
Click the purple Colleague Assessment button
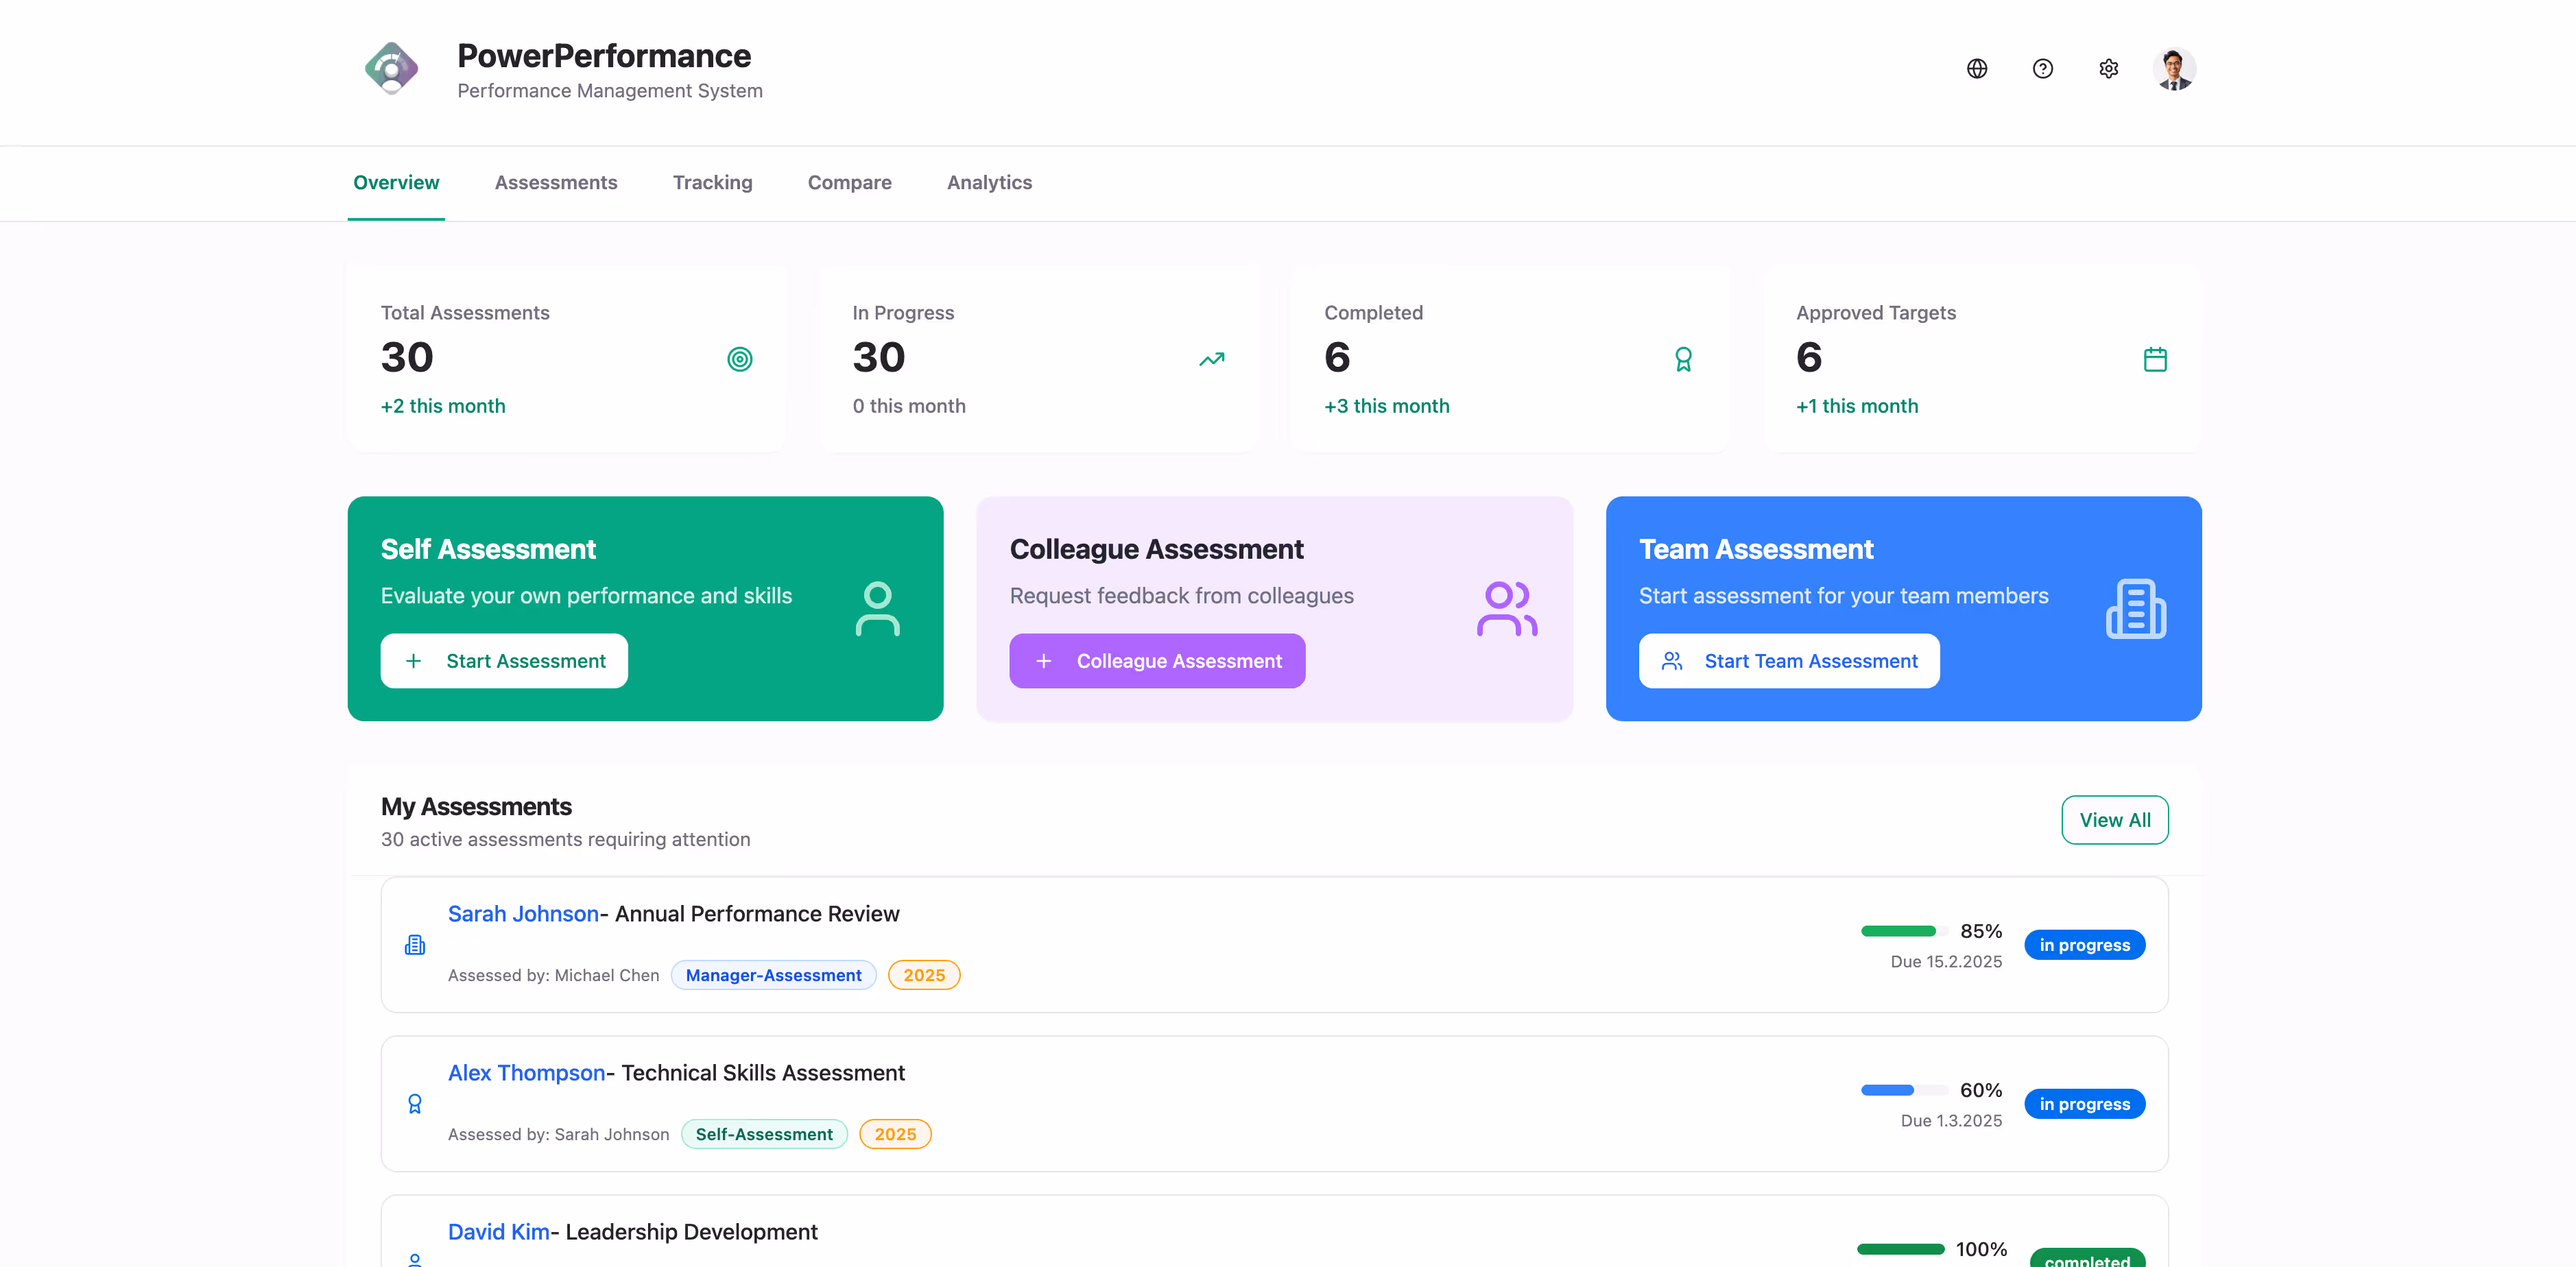click(x=1157, y=661)
